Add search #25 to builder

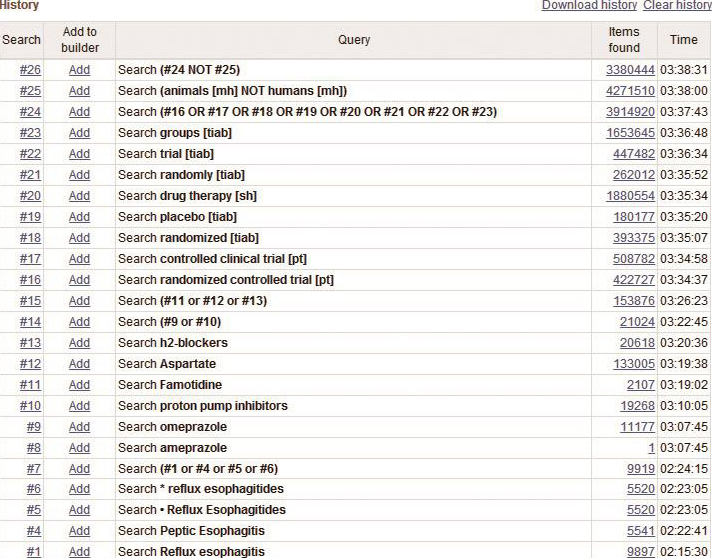click(x=79, y=91)
